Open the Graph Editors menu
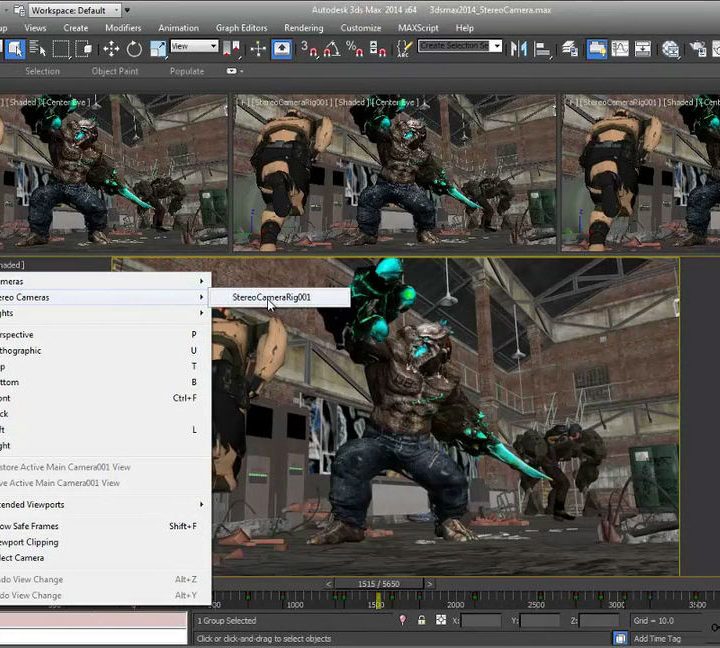 (x=242, y=28)
